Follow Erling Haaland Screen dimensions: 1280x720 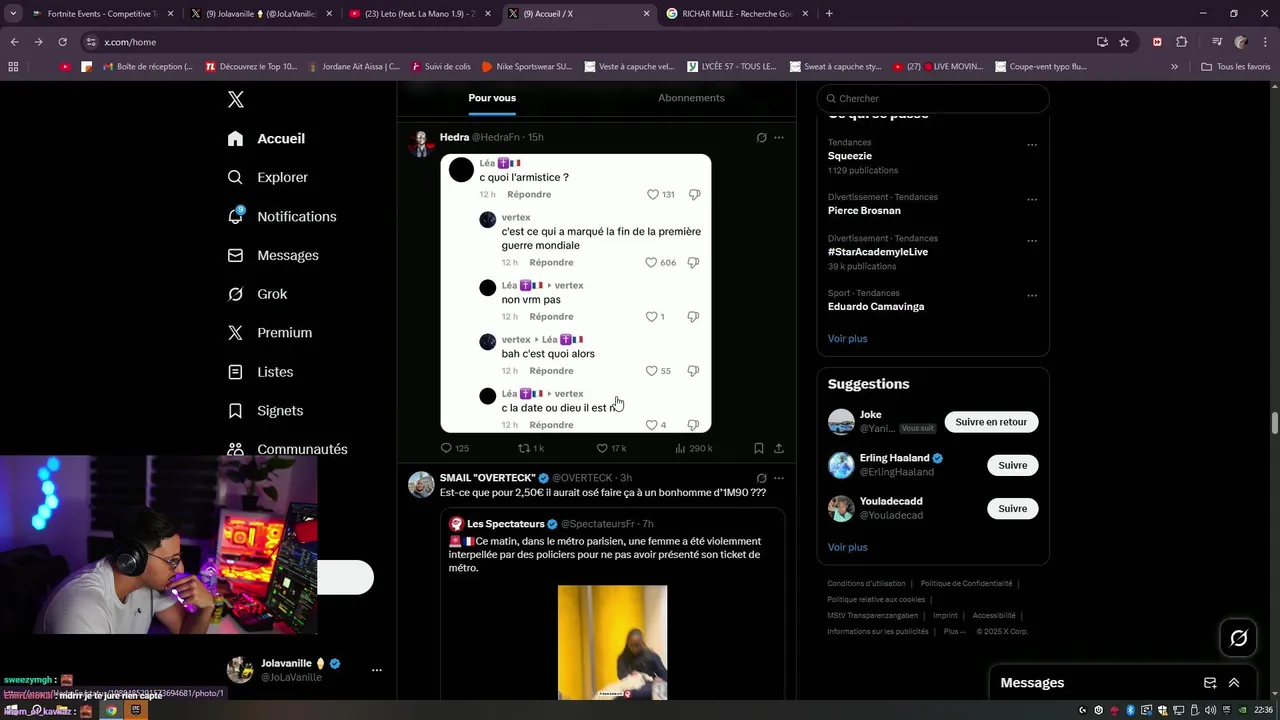[1013, 465]
